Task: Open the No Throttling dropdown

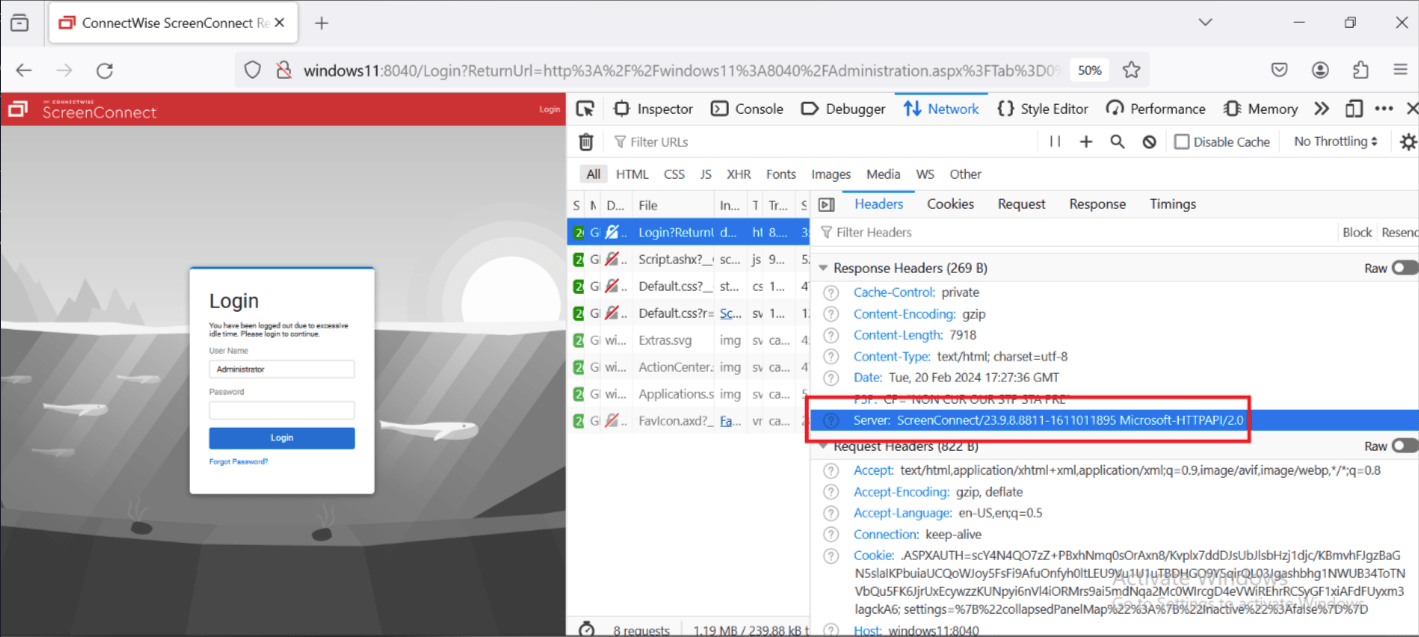Action: pos(1334,141)
